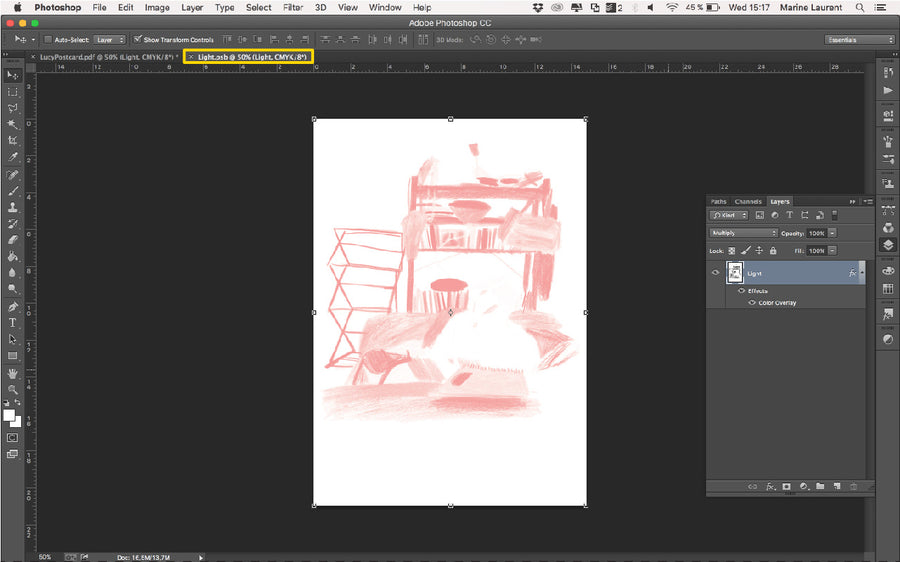The height and width of the screenshot is (562, 900).
Task: Open the Move tool preset picker arrow
Action: [x=33, y=40]
